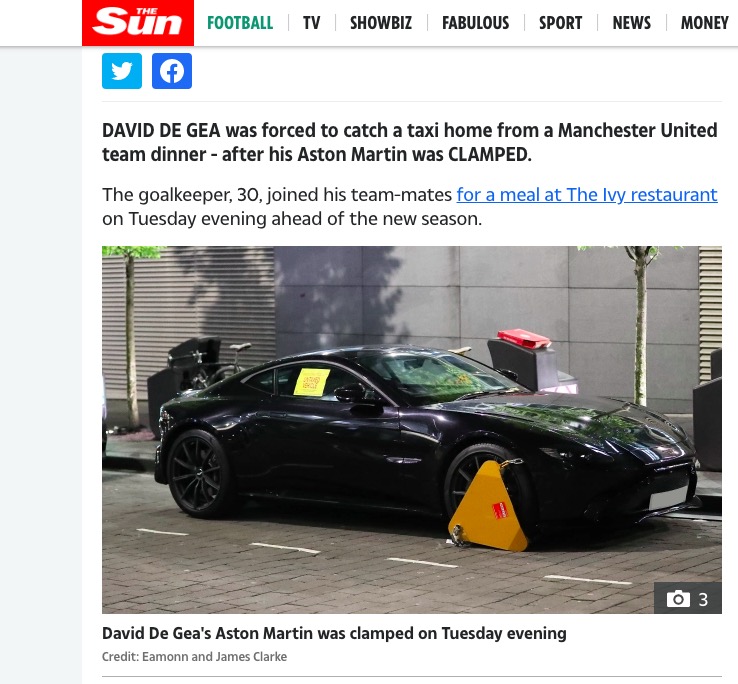The height and width of the screenshot is (684, 738).
Task: Open The Sun logo homepage
Action: pyautogui.click(x=138, y=23)
